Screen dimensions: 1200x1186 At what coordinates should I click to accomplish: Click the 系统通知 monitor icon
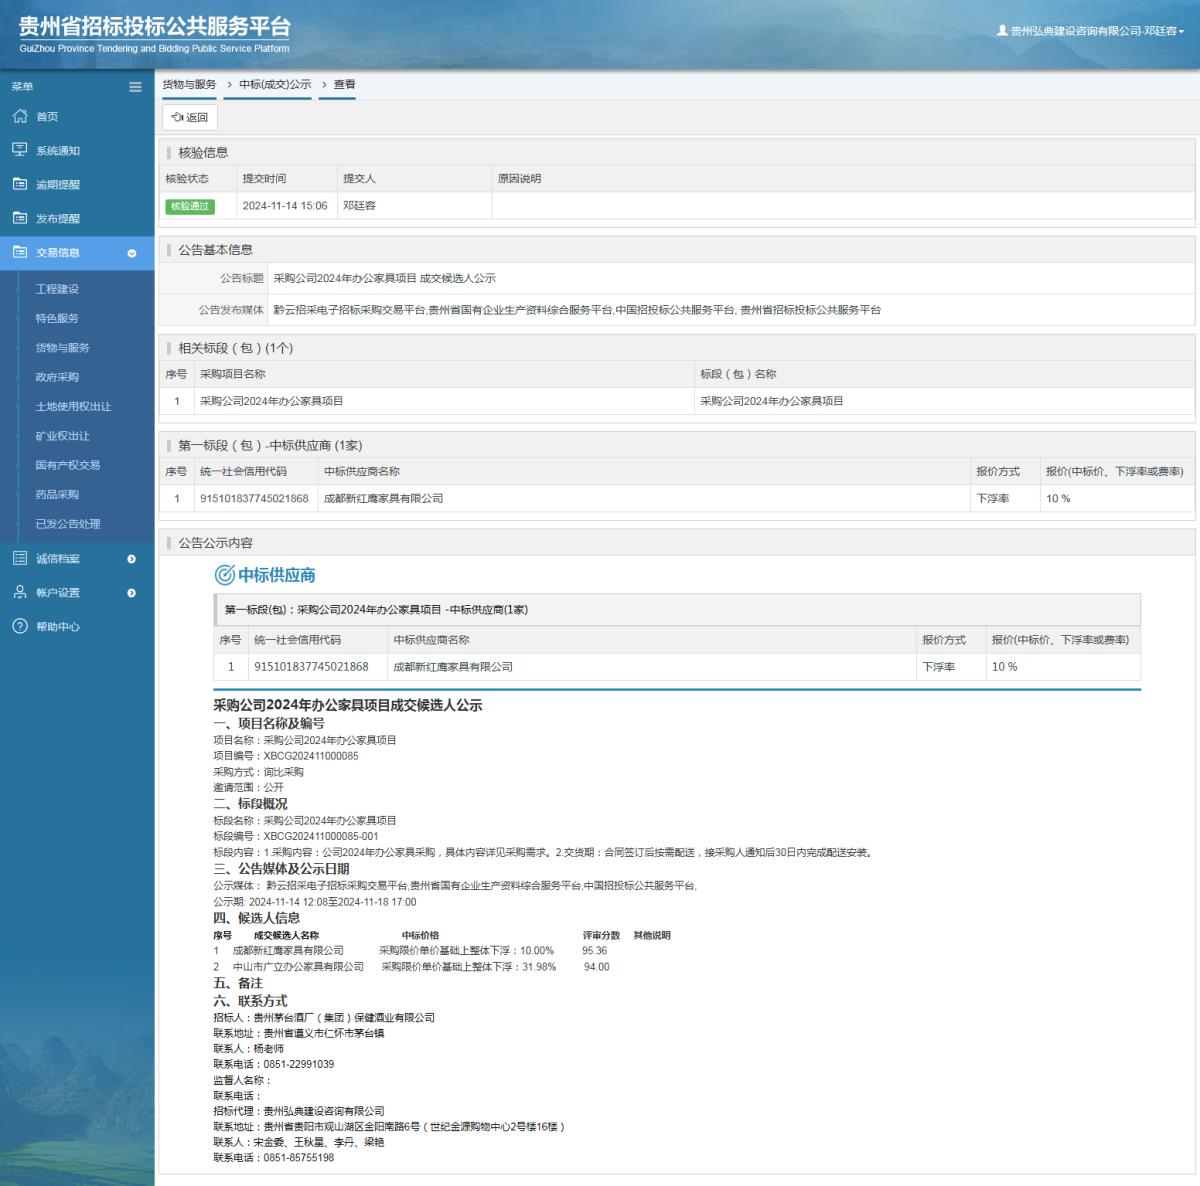(20, 150)
